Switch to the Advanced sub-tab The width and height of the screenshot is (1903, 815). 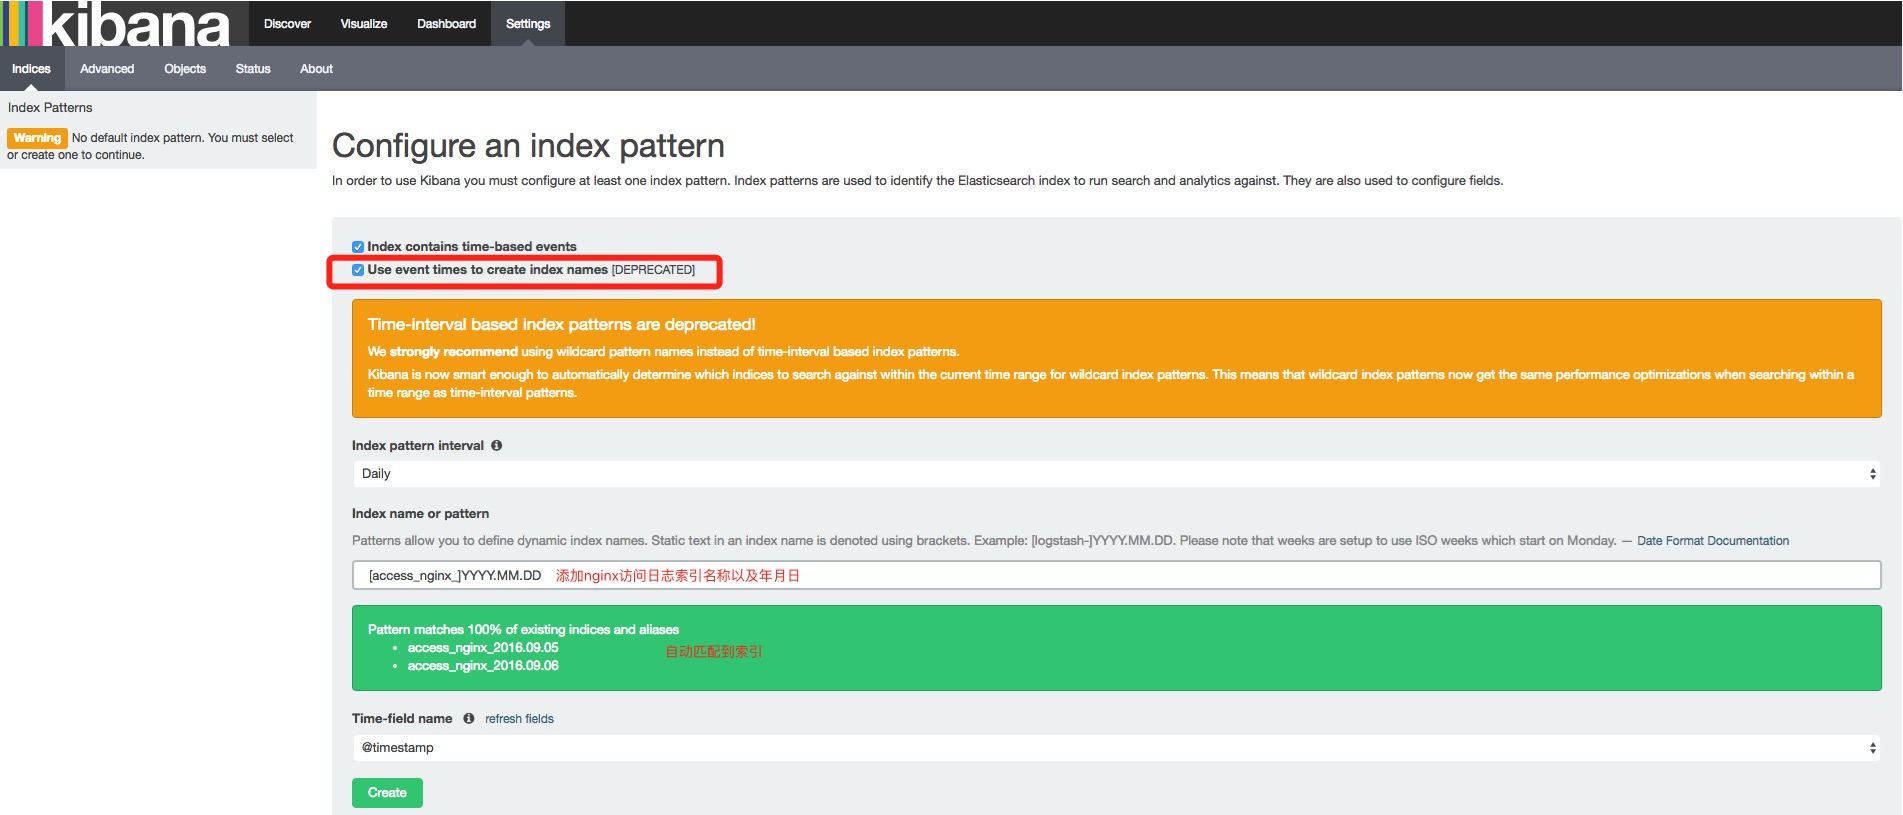[x=107, y=69]
